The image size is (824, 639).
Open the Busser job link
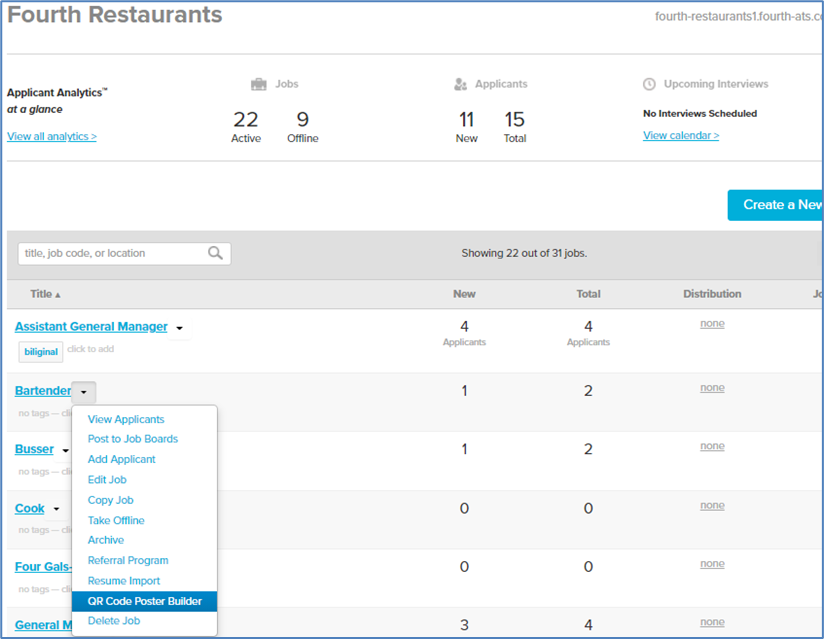click(x=34, y=449)
